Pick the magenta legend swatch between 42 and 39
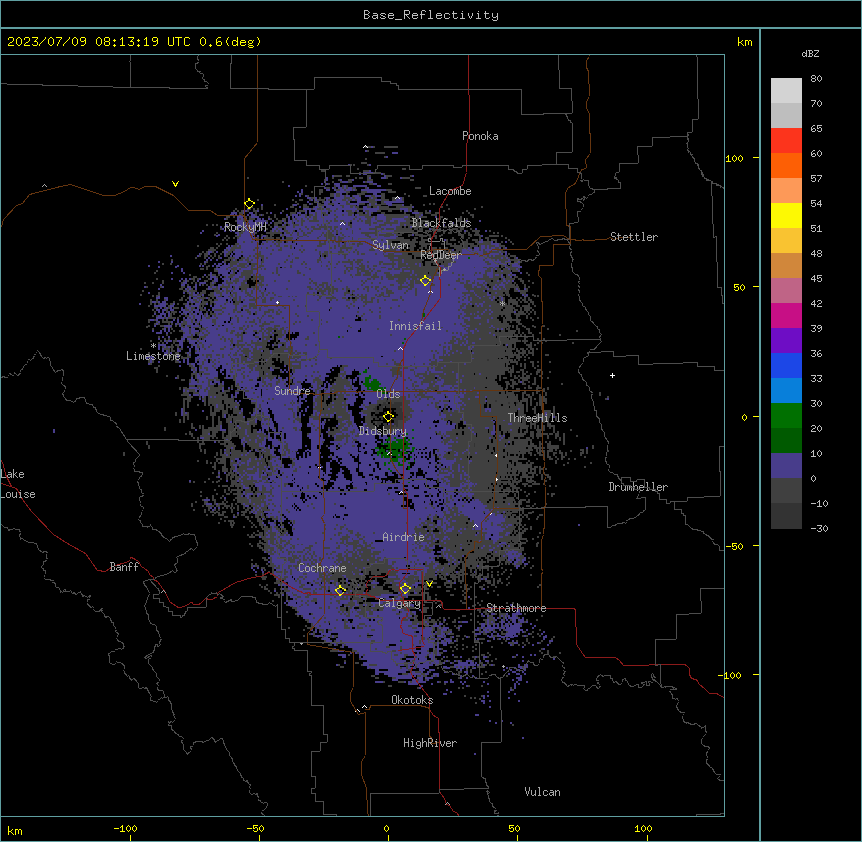Viewport: 862px width, 842px height. point(786,315)
